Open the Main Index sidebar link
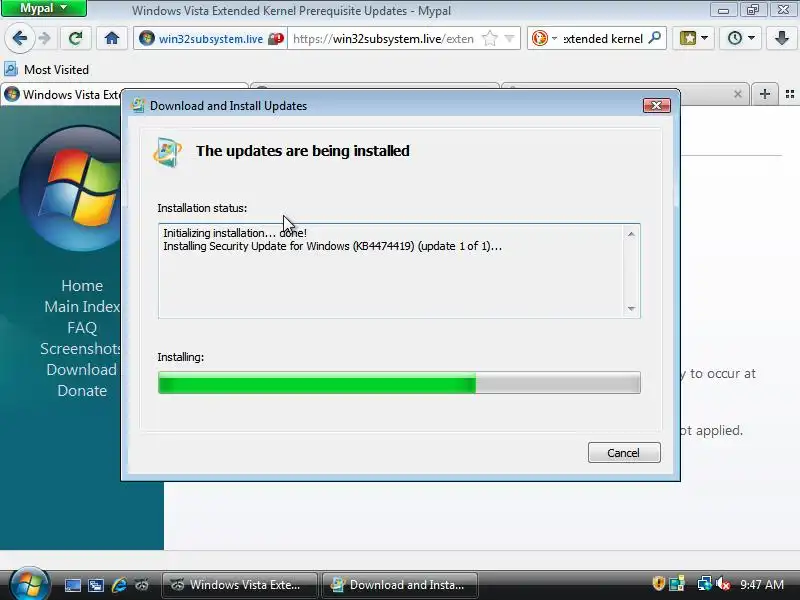This screenshot has height=600, width=800. coord(82,306)
